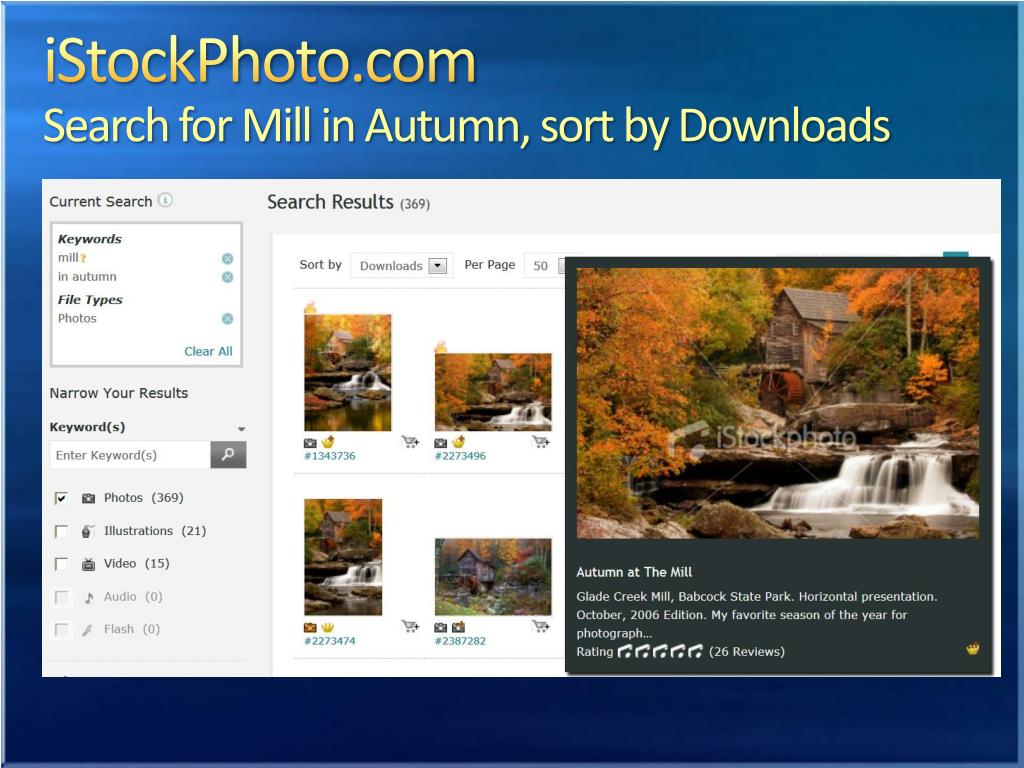Open the thumbnail above #2387282
The image size is (1024, 768).
point(493,577)
